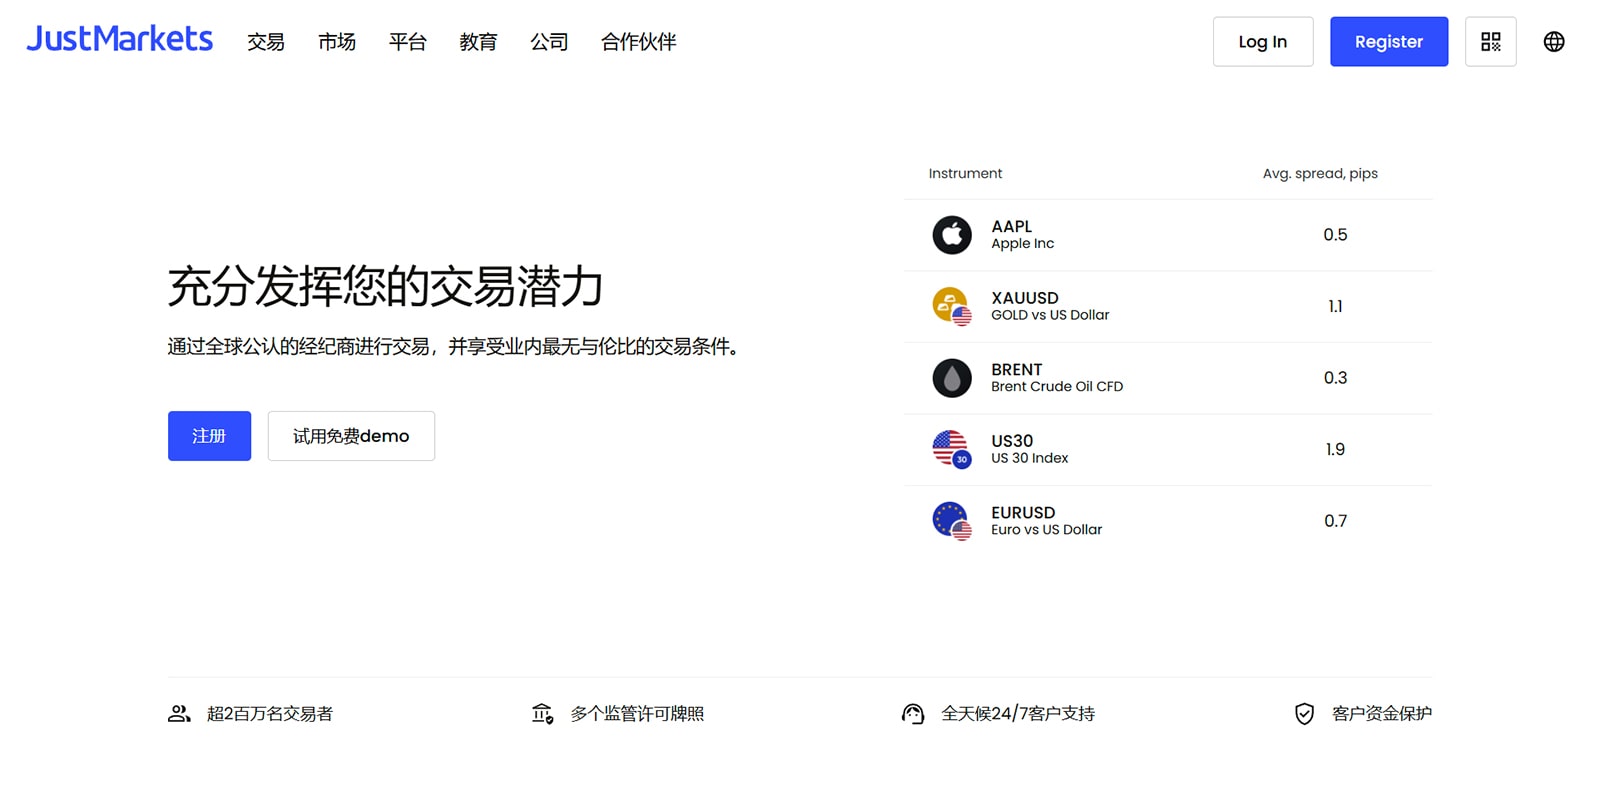Open the 合作伙伴 menu

point(639,42)
